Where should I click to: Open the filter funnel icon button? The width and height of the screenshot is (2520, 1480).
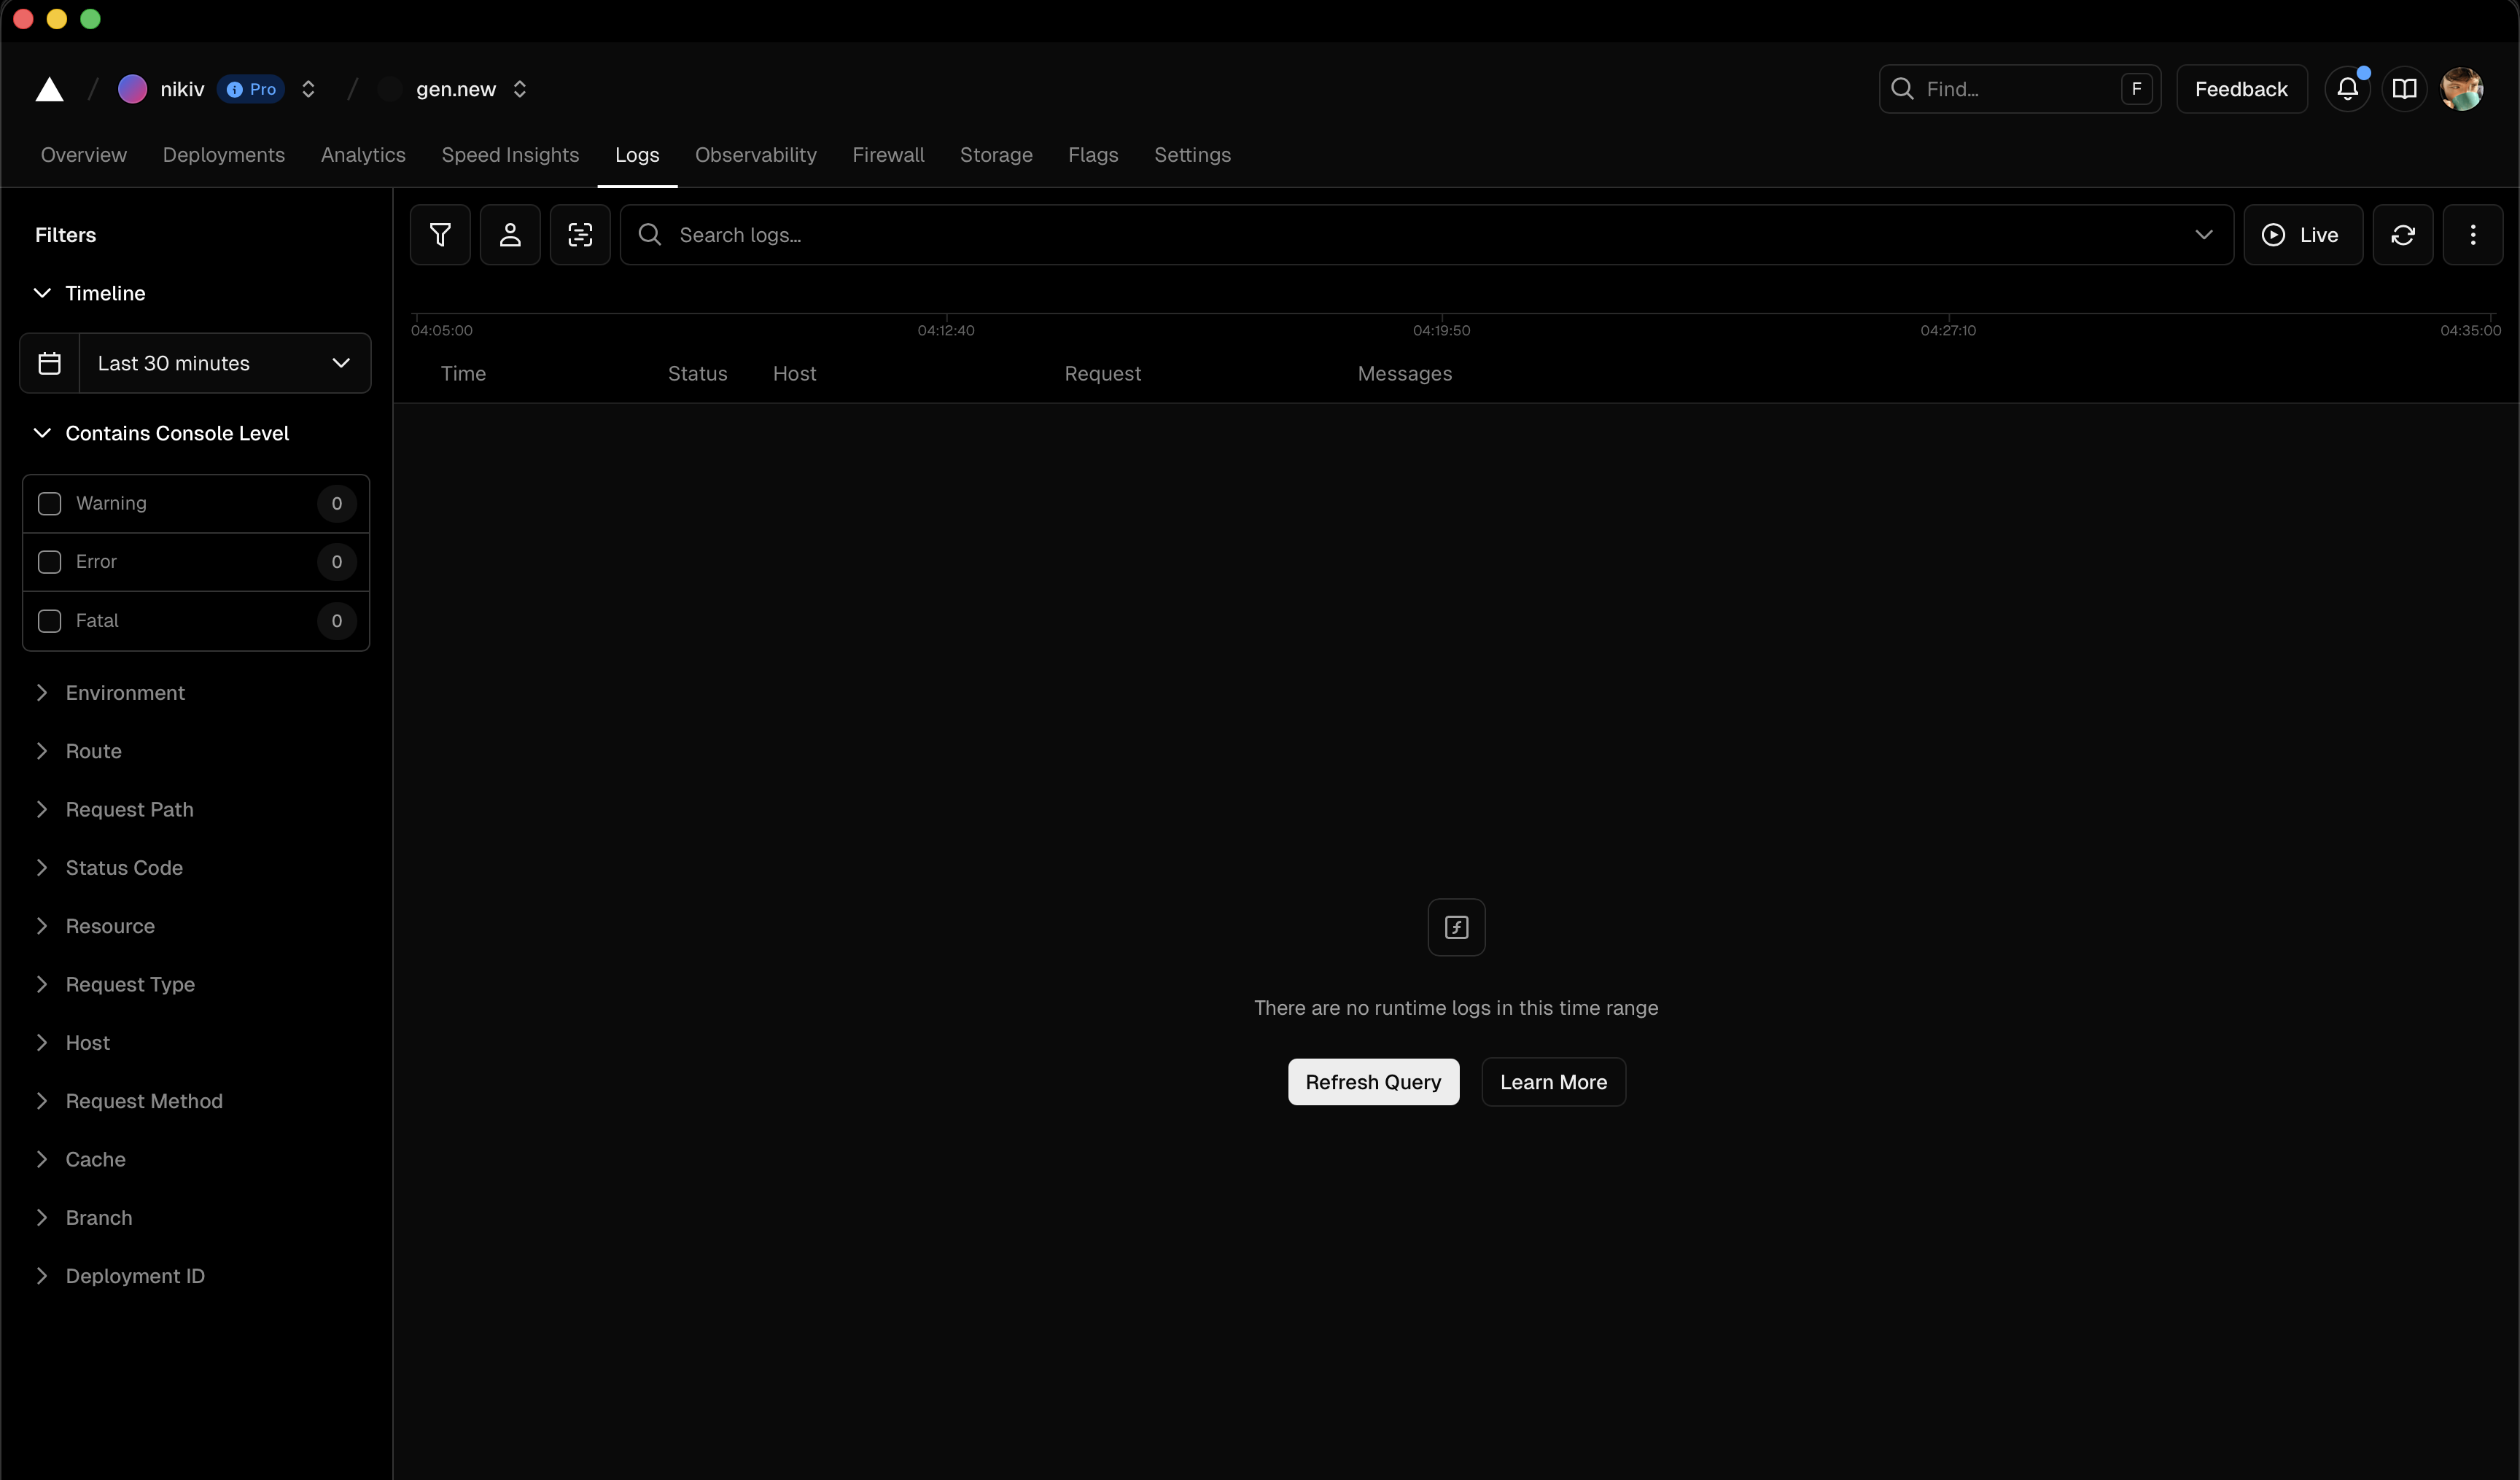pyautogui.click(x=440, y=235)
